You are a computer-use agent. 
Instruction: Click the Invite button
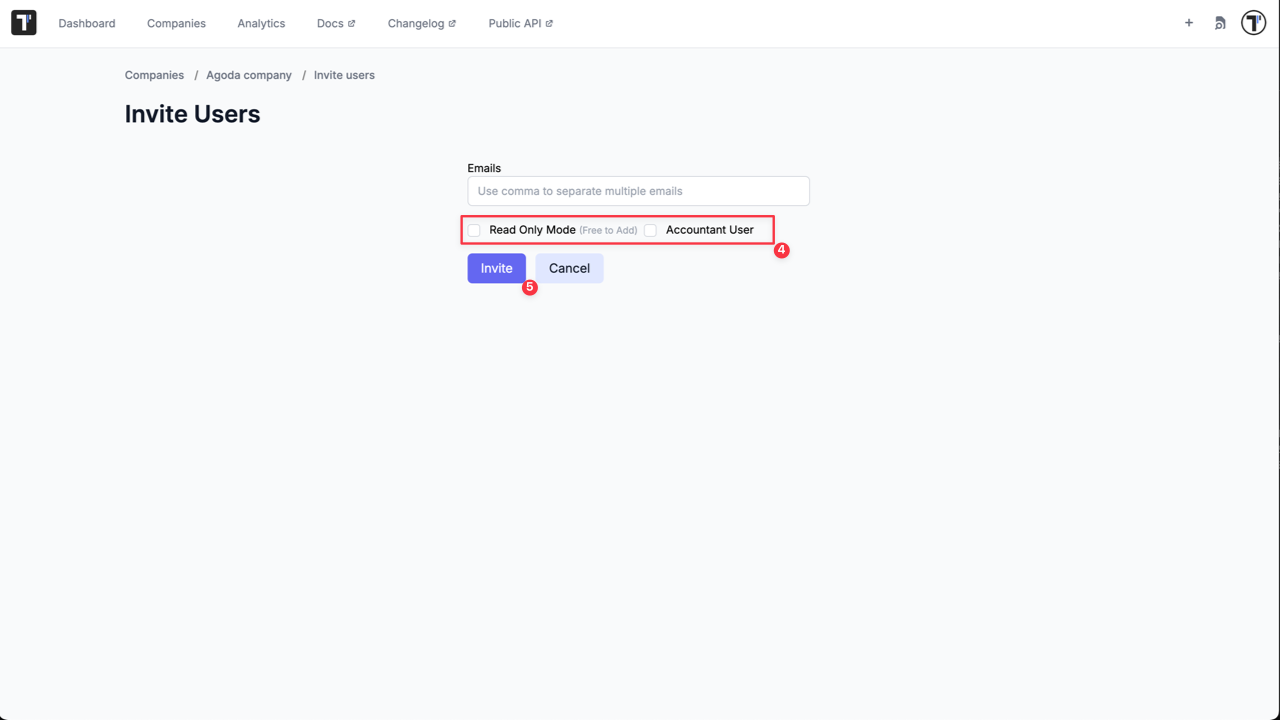pyautogui.click(x=496, y=268)
